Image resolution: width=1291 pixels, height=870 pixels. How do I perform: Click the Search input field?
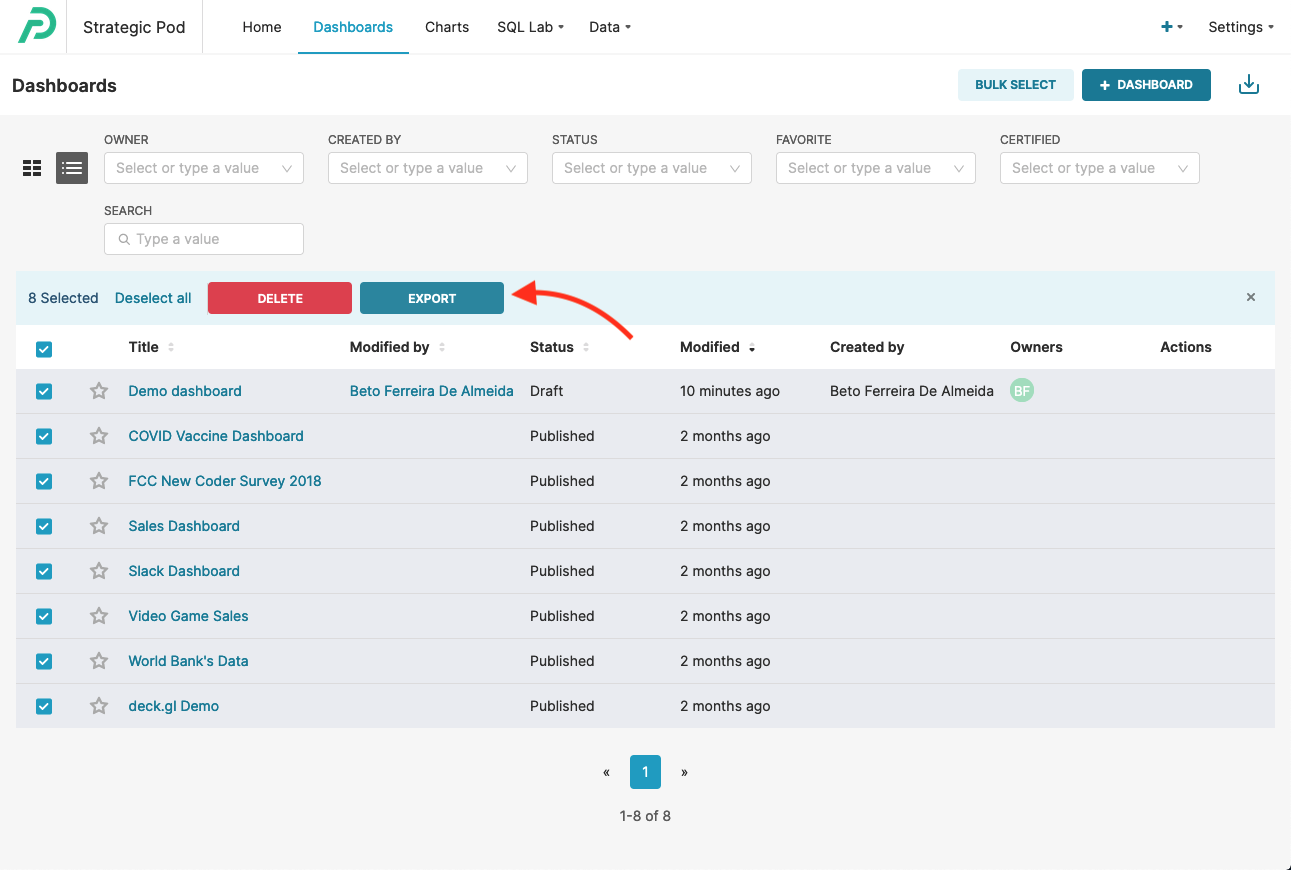(x=204, y=239)
